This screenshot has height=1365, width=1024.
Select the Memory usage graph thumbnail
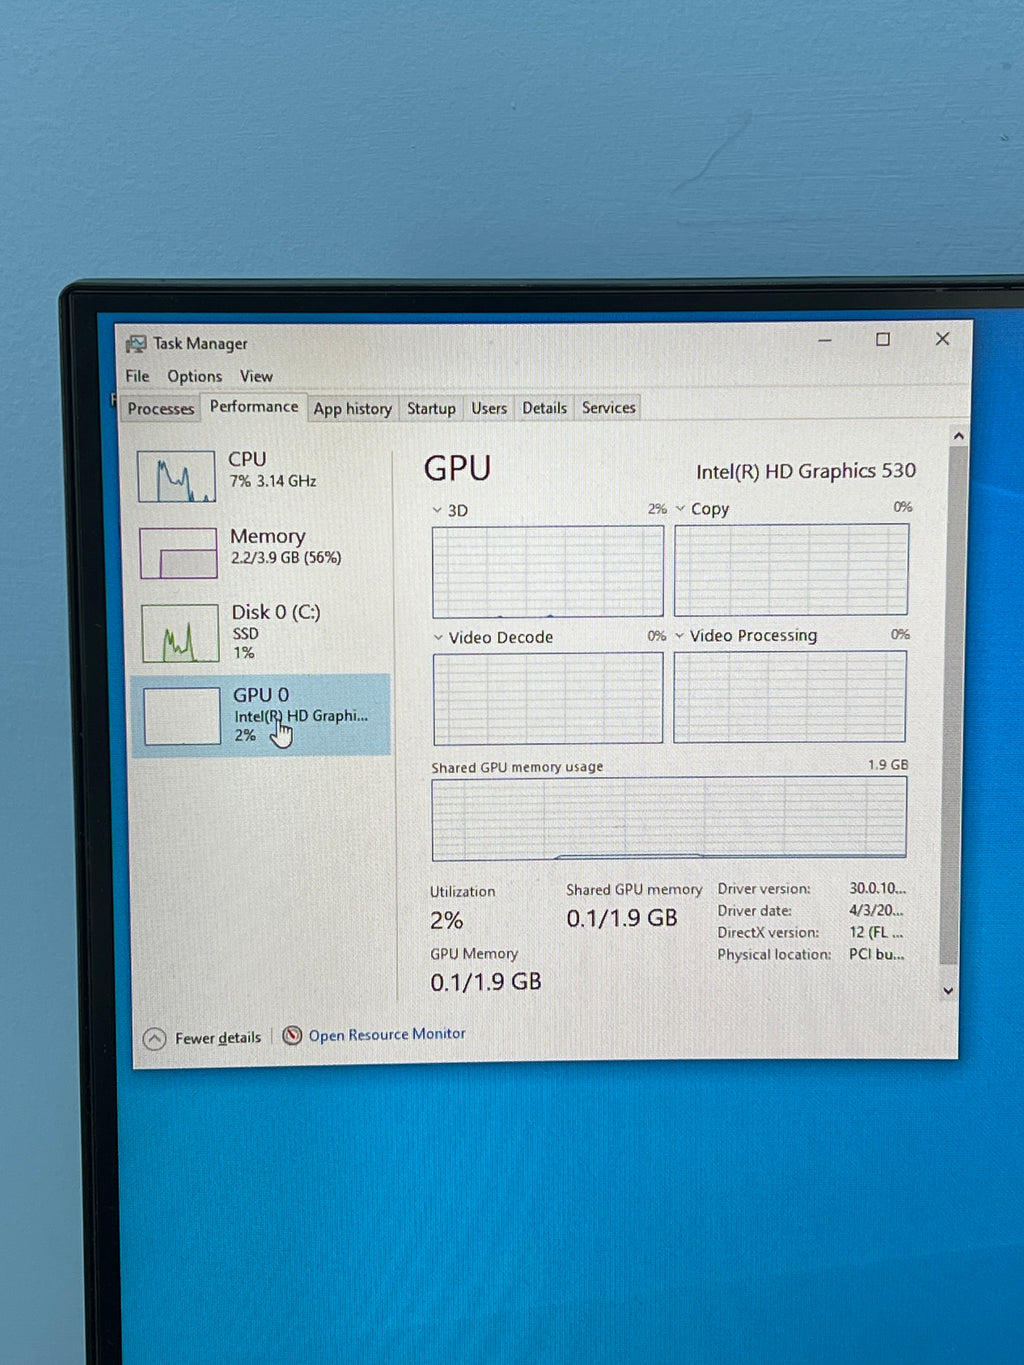pyautogui.click(x=178, y=553)
